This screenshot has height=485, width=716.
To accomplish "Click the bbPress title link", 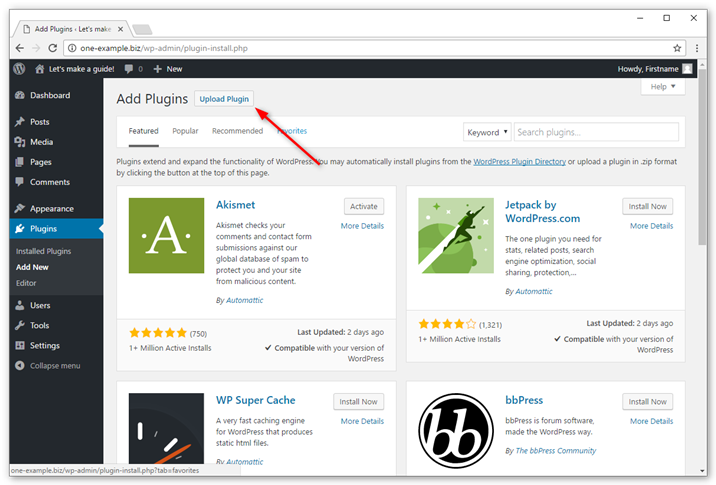I will (524, 400).
